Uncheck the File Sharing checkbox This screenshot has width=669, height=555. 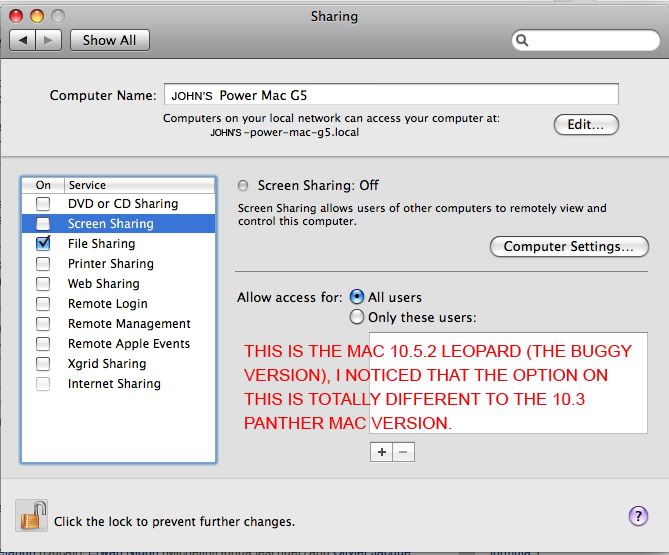pos(43,244)
